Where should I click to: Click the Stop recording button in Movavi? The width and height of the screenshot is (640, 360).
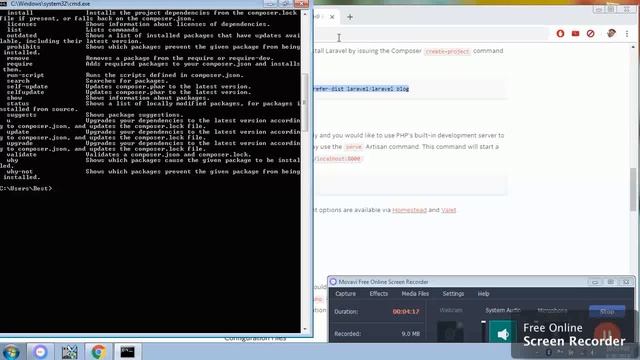pyautogui.click(x=607, y=311)
